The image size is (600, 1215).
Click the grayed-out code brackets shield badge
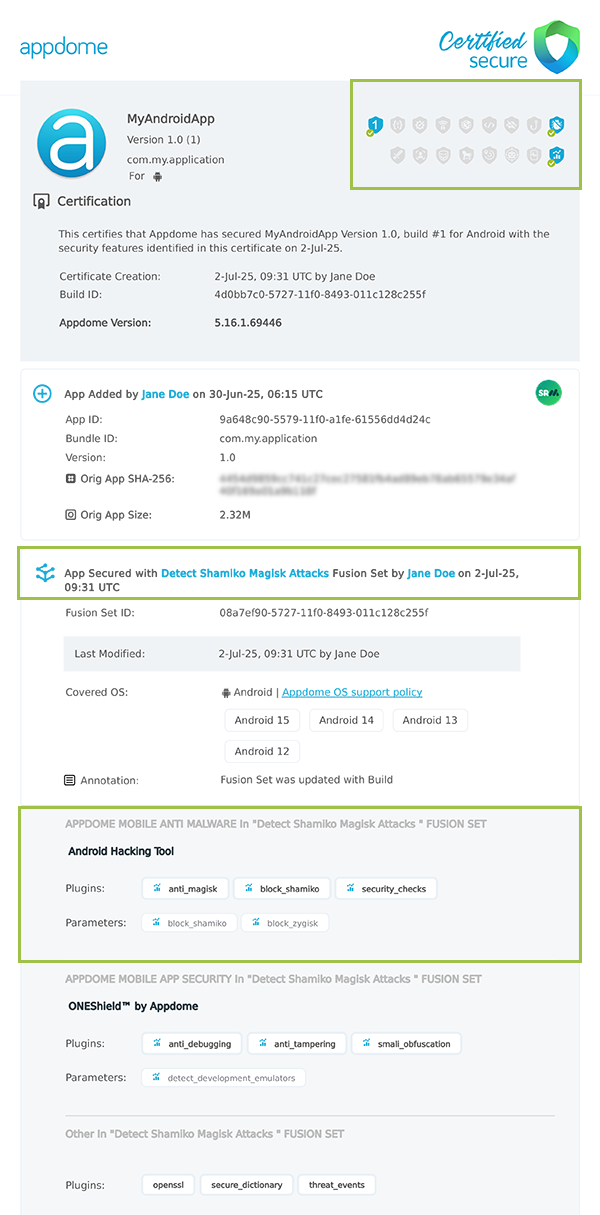(x=489, y=126)
